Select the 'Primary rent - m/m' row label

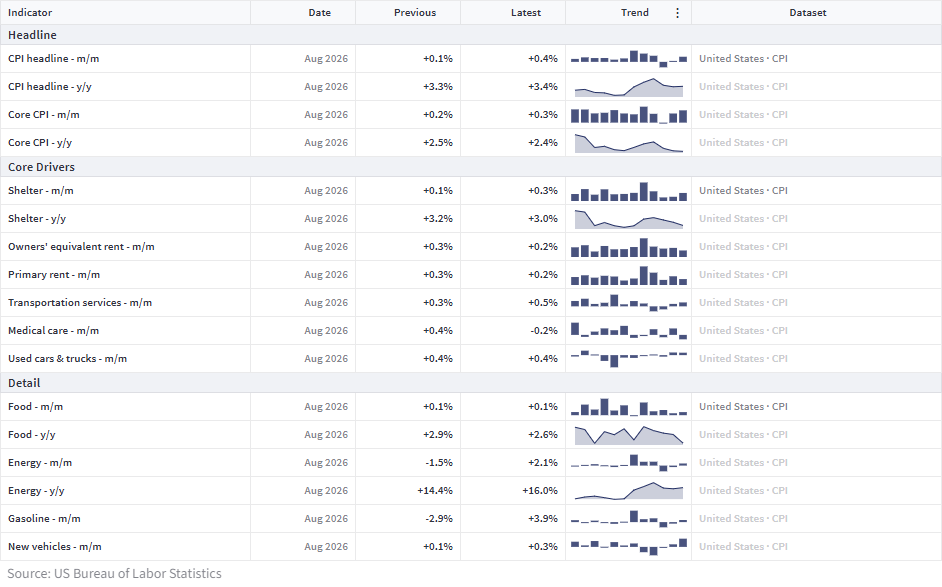tap(54, 275)
